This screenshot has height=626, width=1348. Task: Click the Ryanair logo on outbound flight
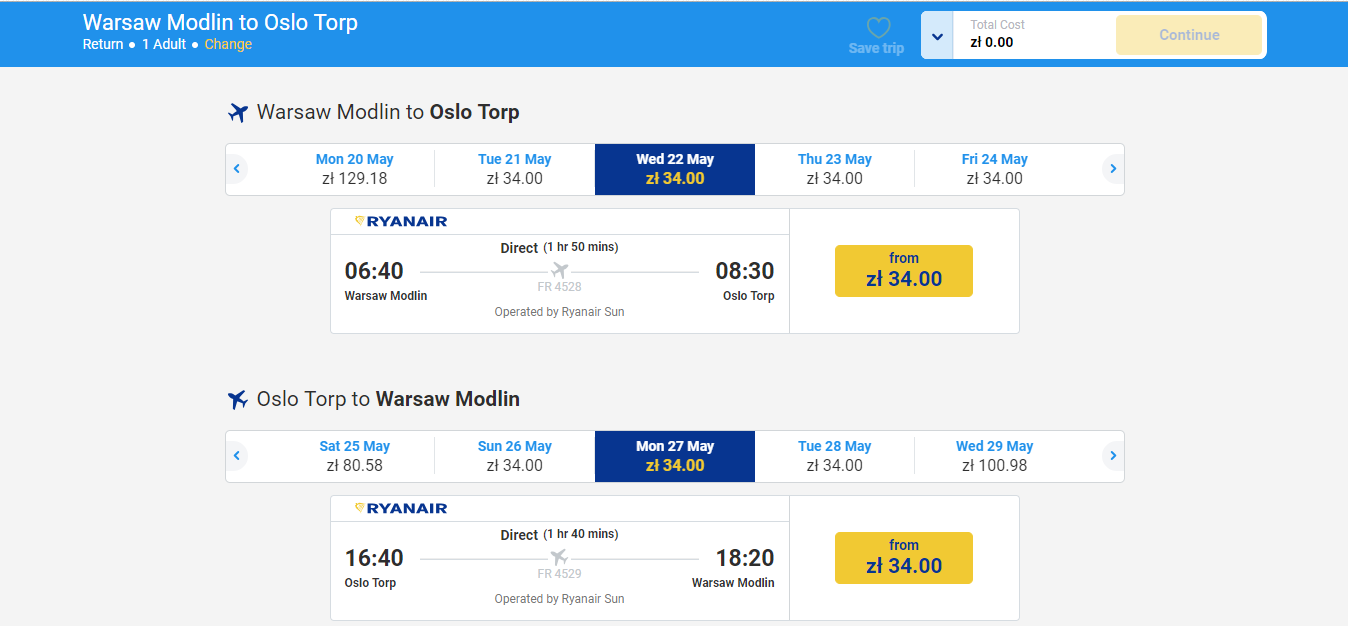(x=401, y=221)
